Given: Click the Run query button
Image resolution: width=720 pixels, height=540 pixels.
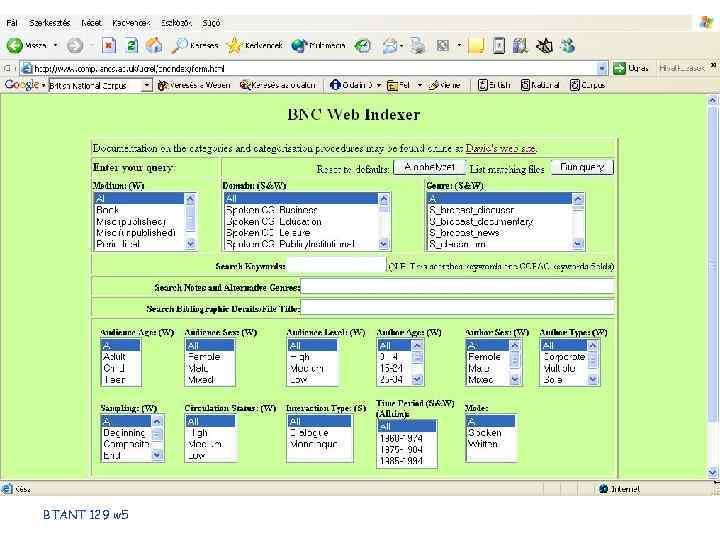Looking at the screenshot, I should (x=582, y=167).
